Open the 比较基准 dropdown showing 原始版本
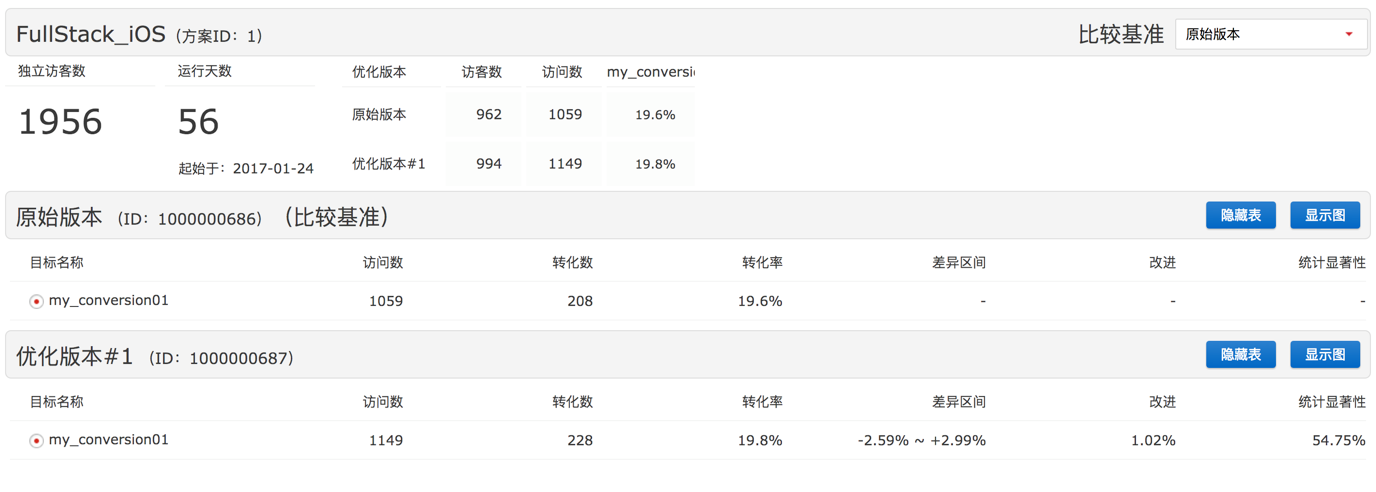Image resolution: width=1376 pixels, height=492 pixels. 1271,34
